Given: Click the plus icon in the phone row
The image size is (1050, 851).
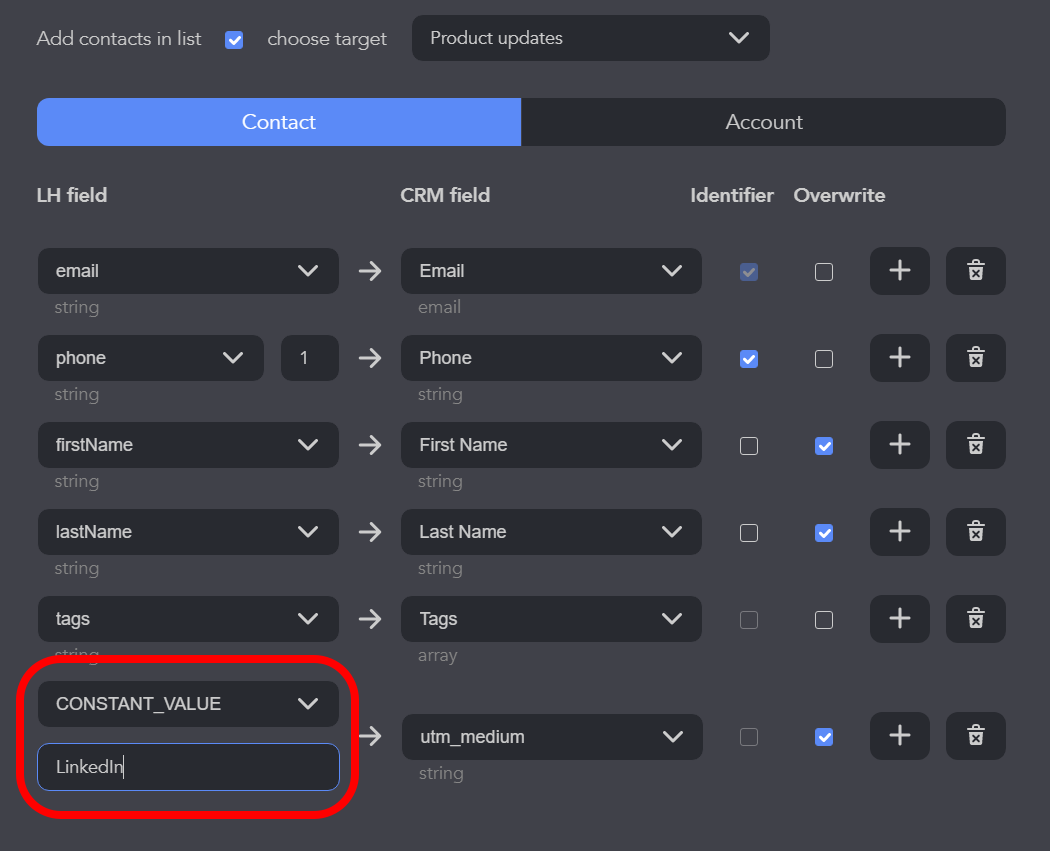Looking at the screenshot, I should click(x=899, y=358).
